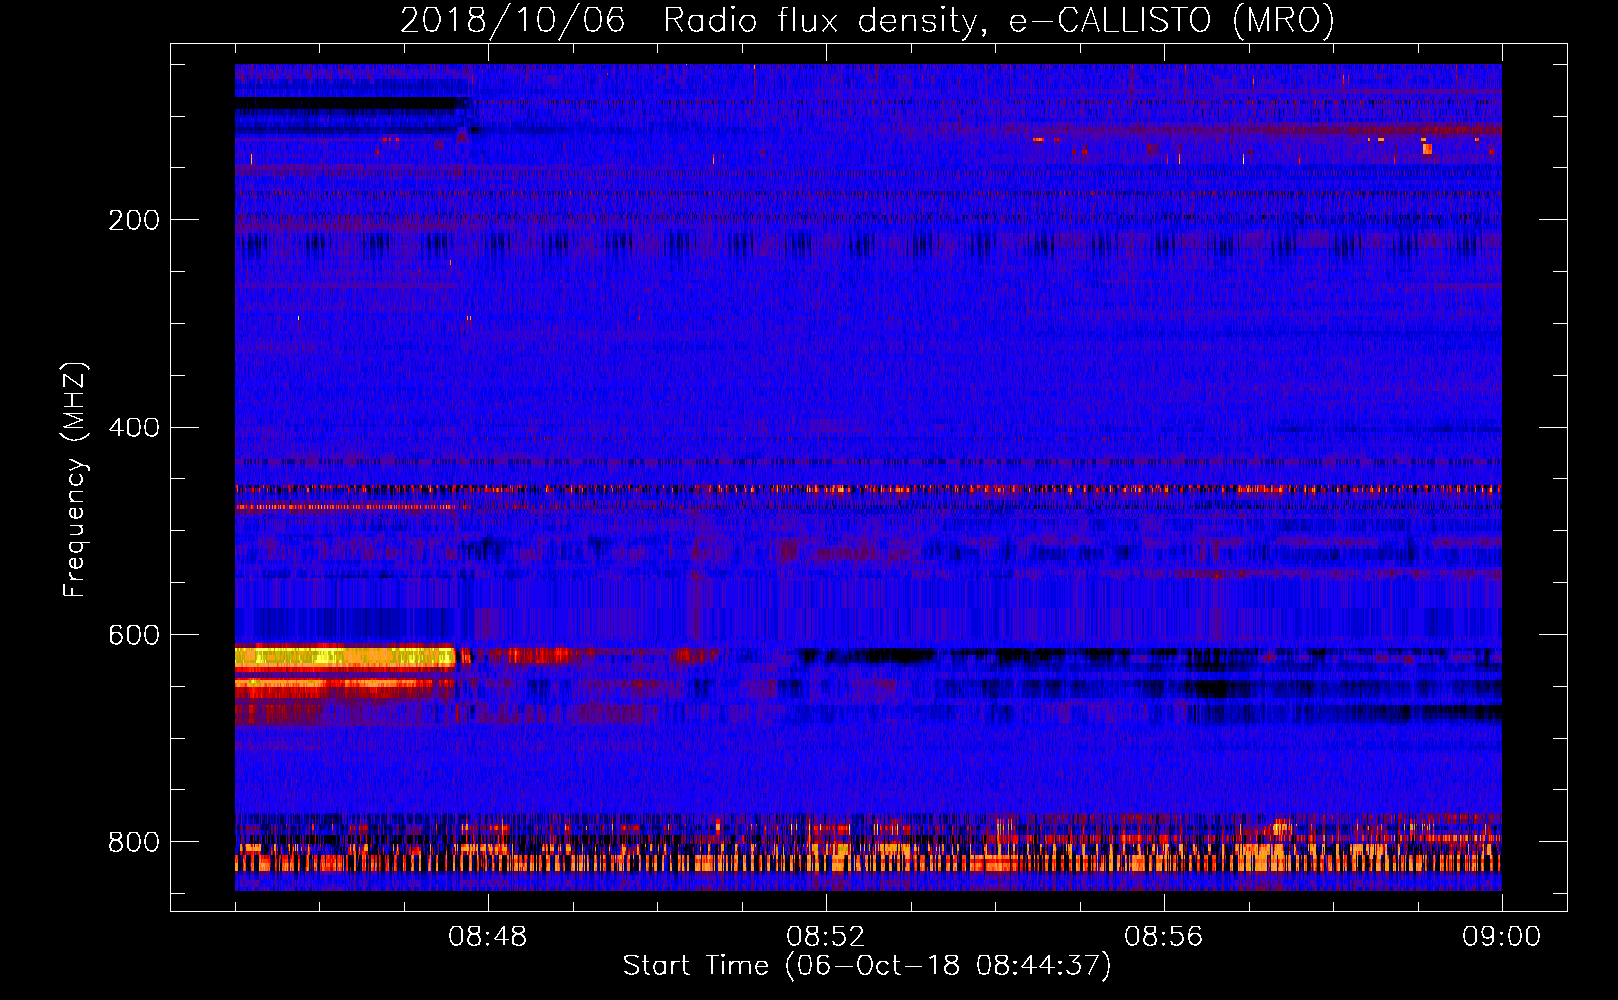Click the 08:48 time tick label

click(488, 937)
